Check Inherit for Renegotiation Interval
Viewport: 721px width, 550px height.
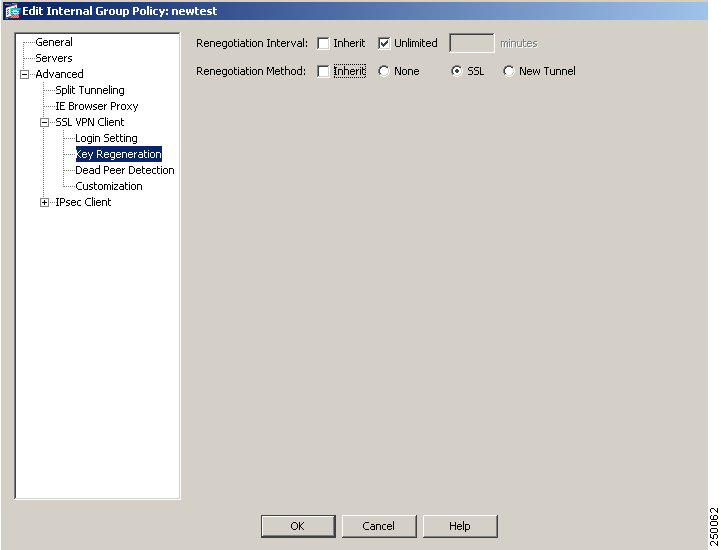pos(323,44)
